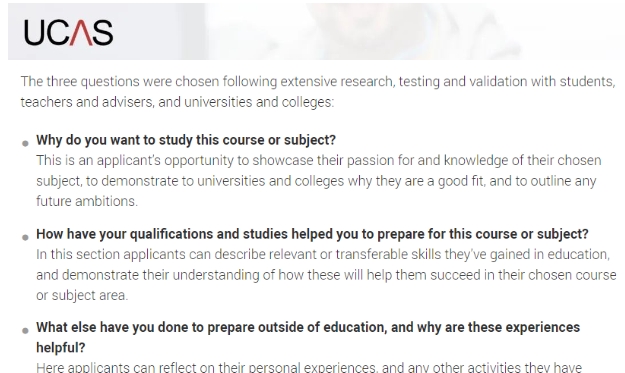Click the sentence "Here applicants can reflect"
Screen dimensions: 625x373
click(x=309, y=367)
